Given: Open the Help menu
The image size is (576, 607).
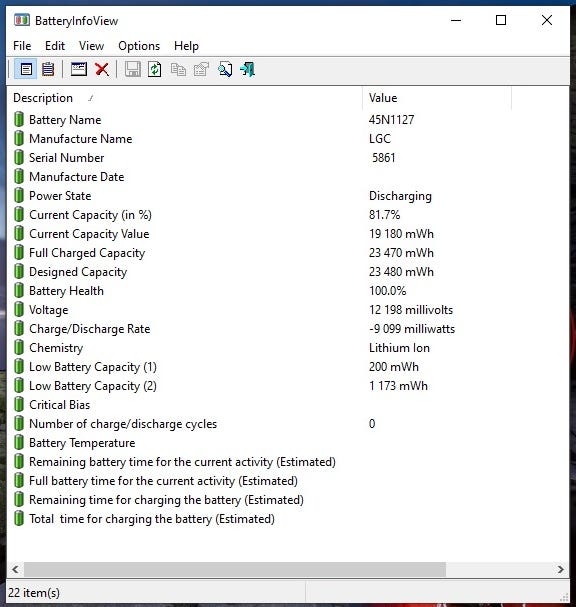Looking at the screenshot, I should [x=186, y=46].
